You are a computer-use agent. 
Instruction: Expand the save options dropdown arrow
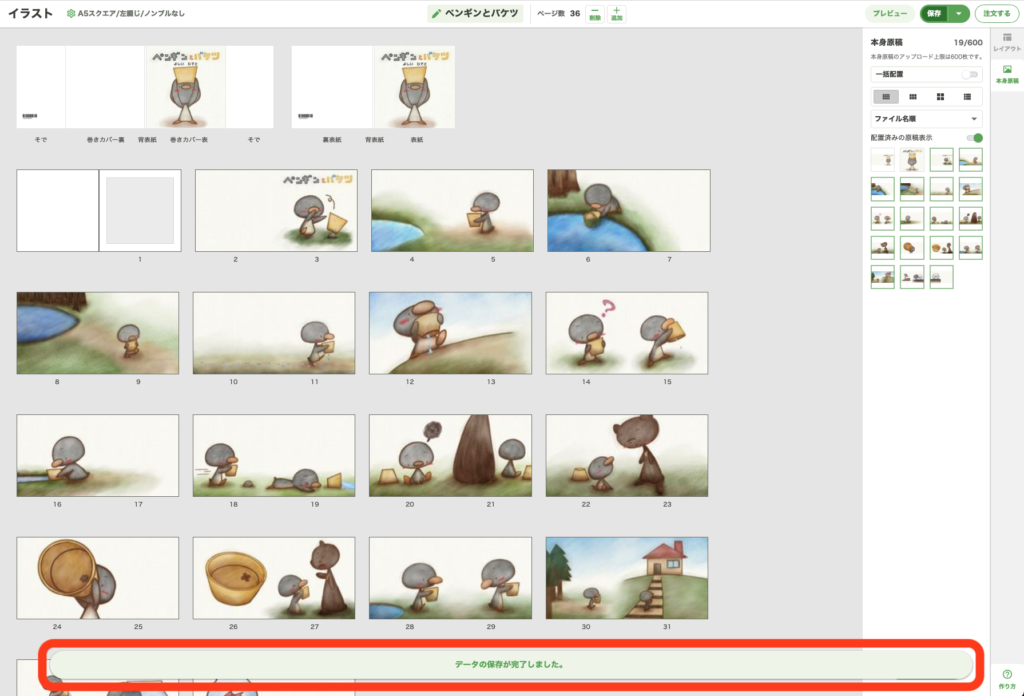pyautogui.click(x=959, y=14)
